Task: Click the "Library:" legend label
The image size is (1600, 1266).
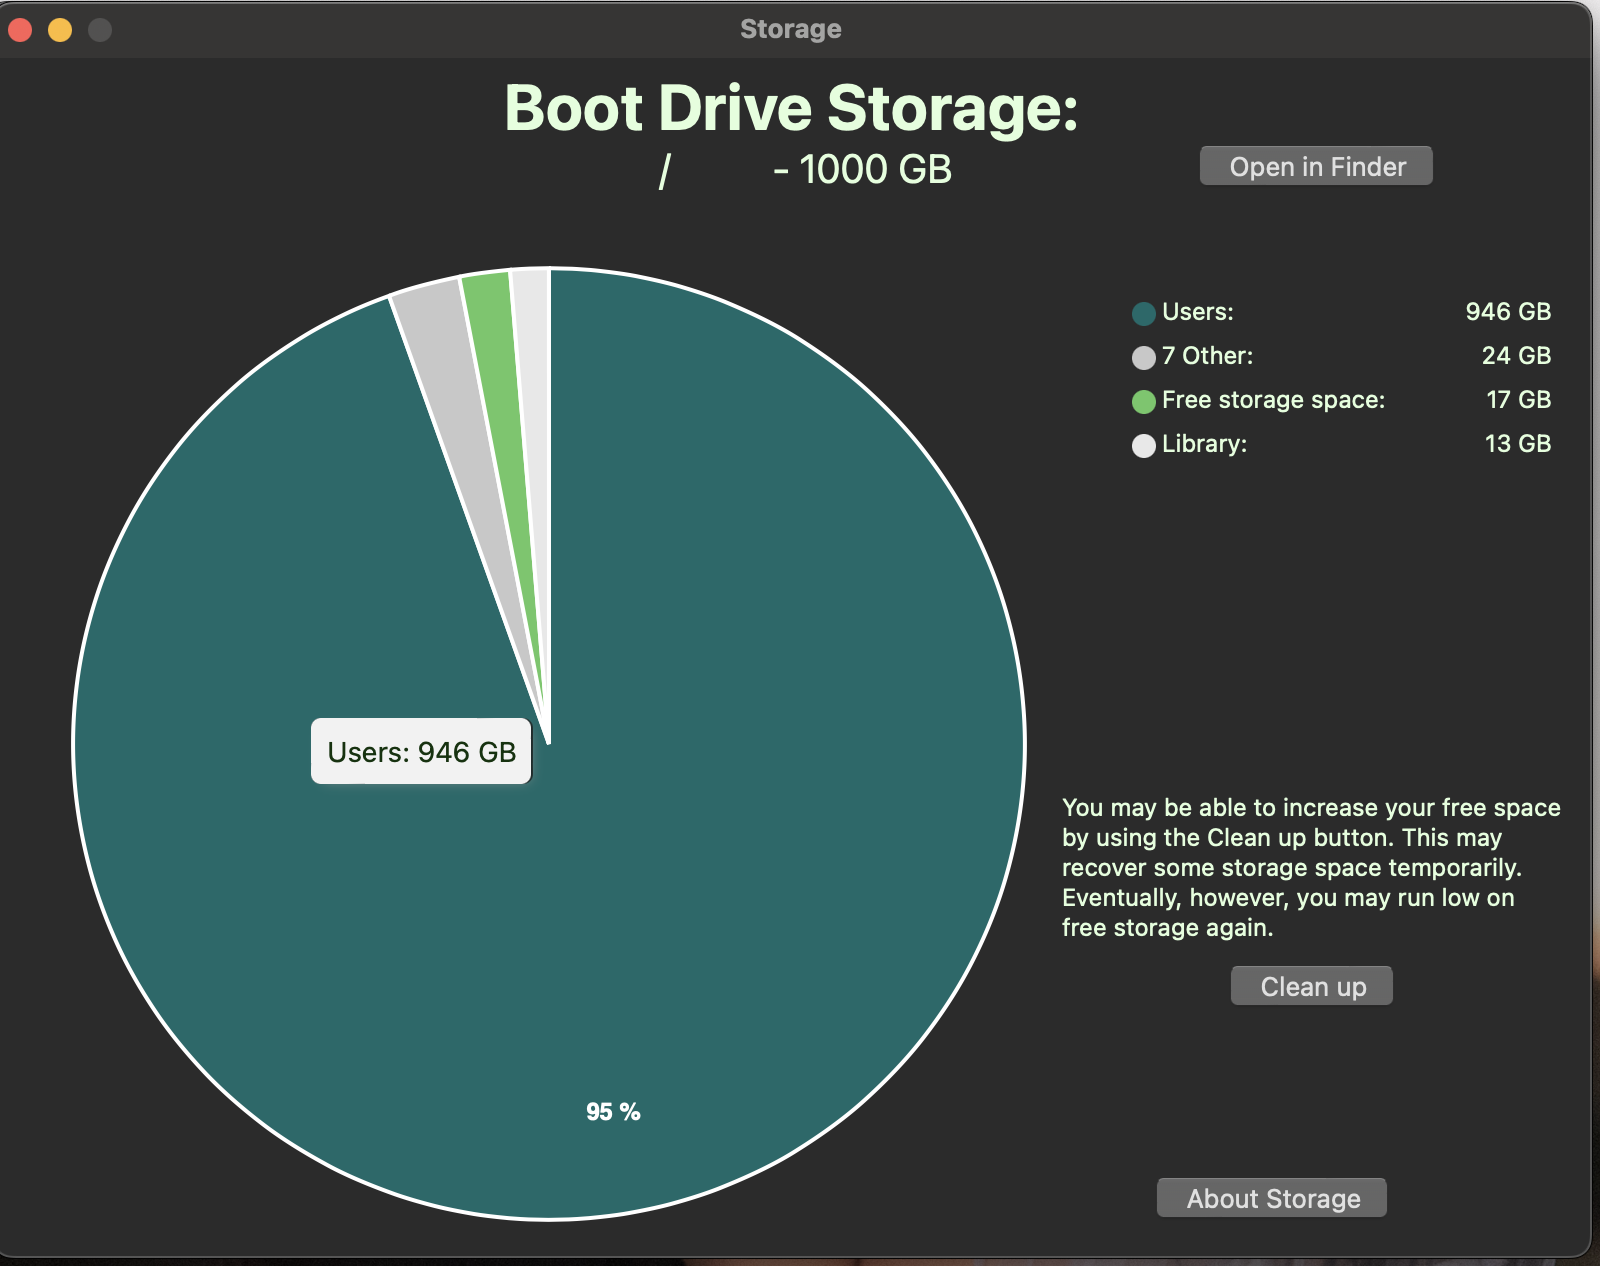Action: point(1205,444)
